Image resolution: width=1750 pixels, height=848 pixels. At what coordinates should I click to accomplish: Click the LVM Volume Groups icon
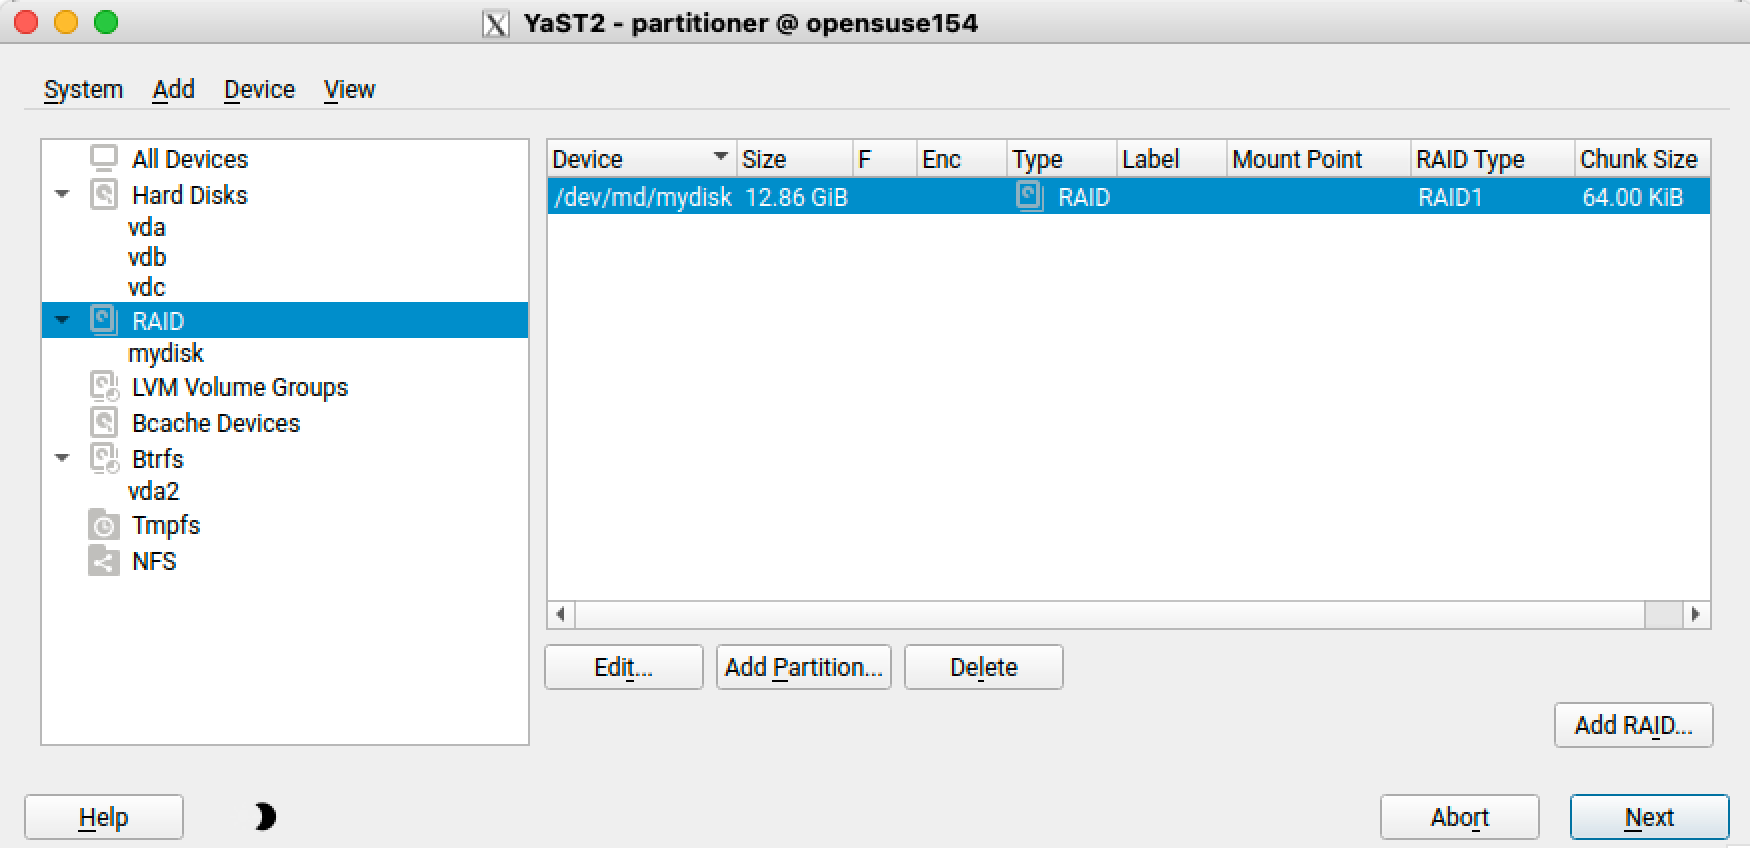(x=104, y=387)
